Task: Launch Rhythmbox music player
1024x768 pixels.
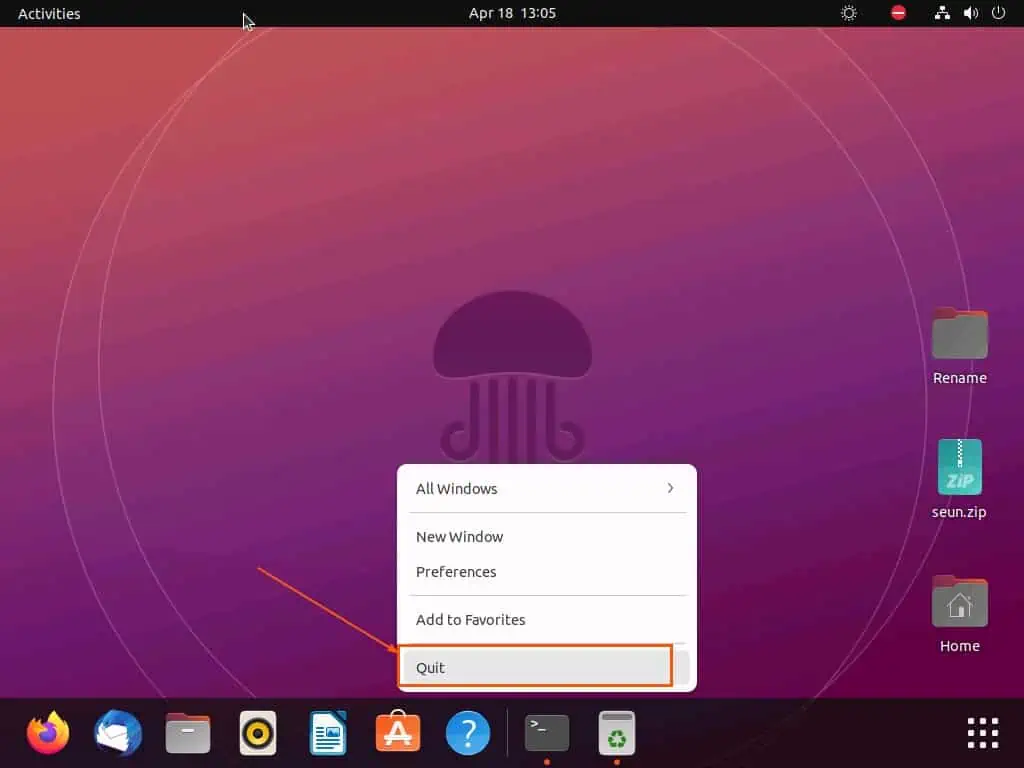Action: point(258,733)
